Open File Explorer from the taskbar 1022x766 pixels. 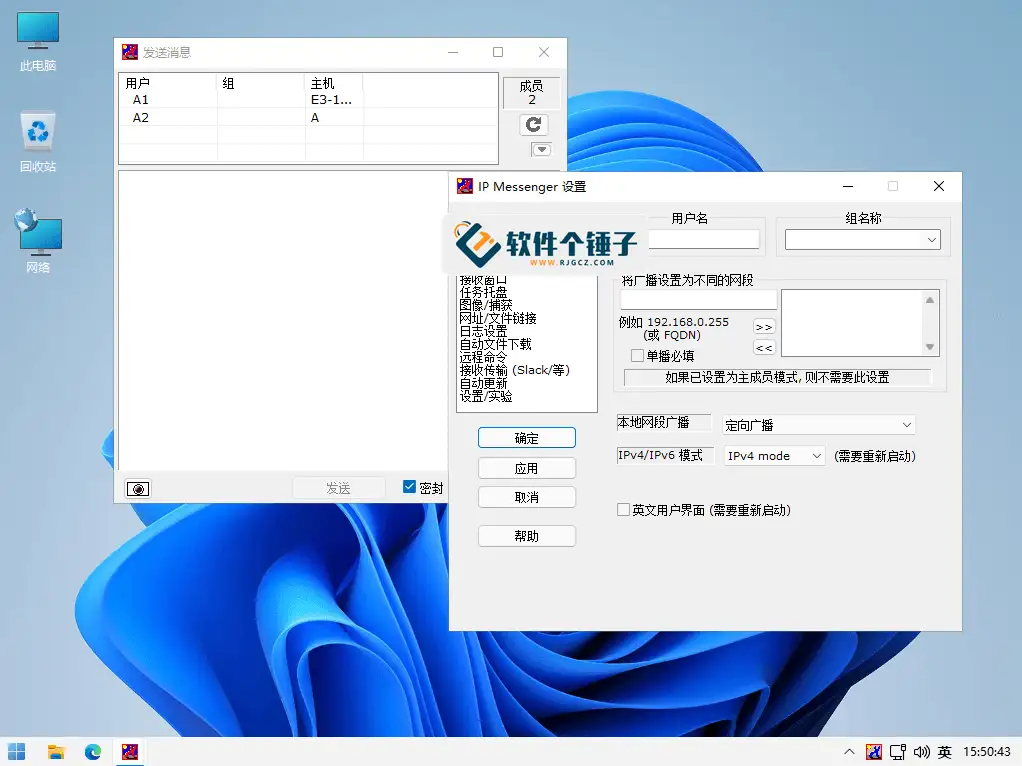click(x=56, y=752)
